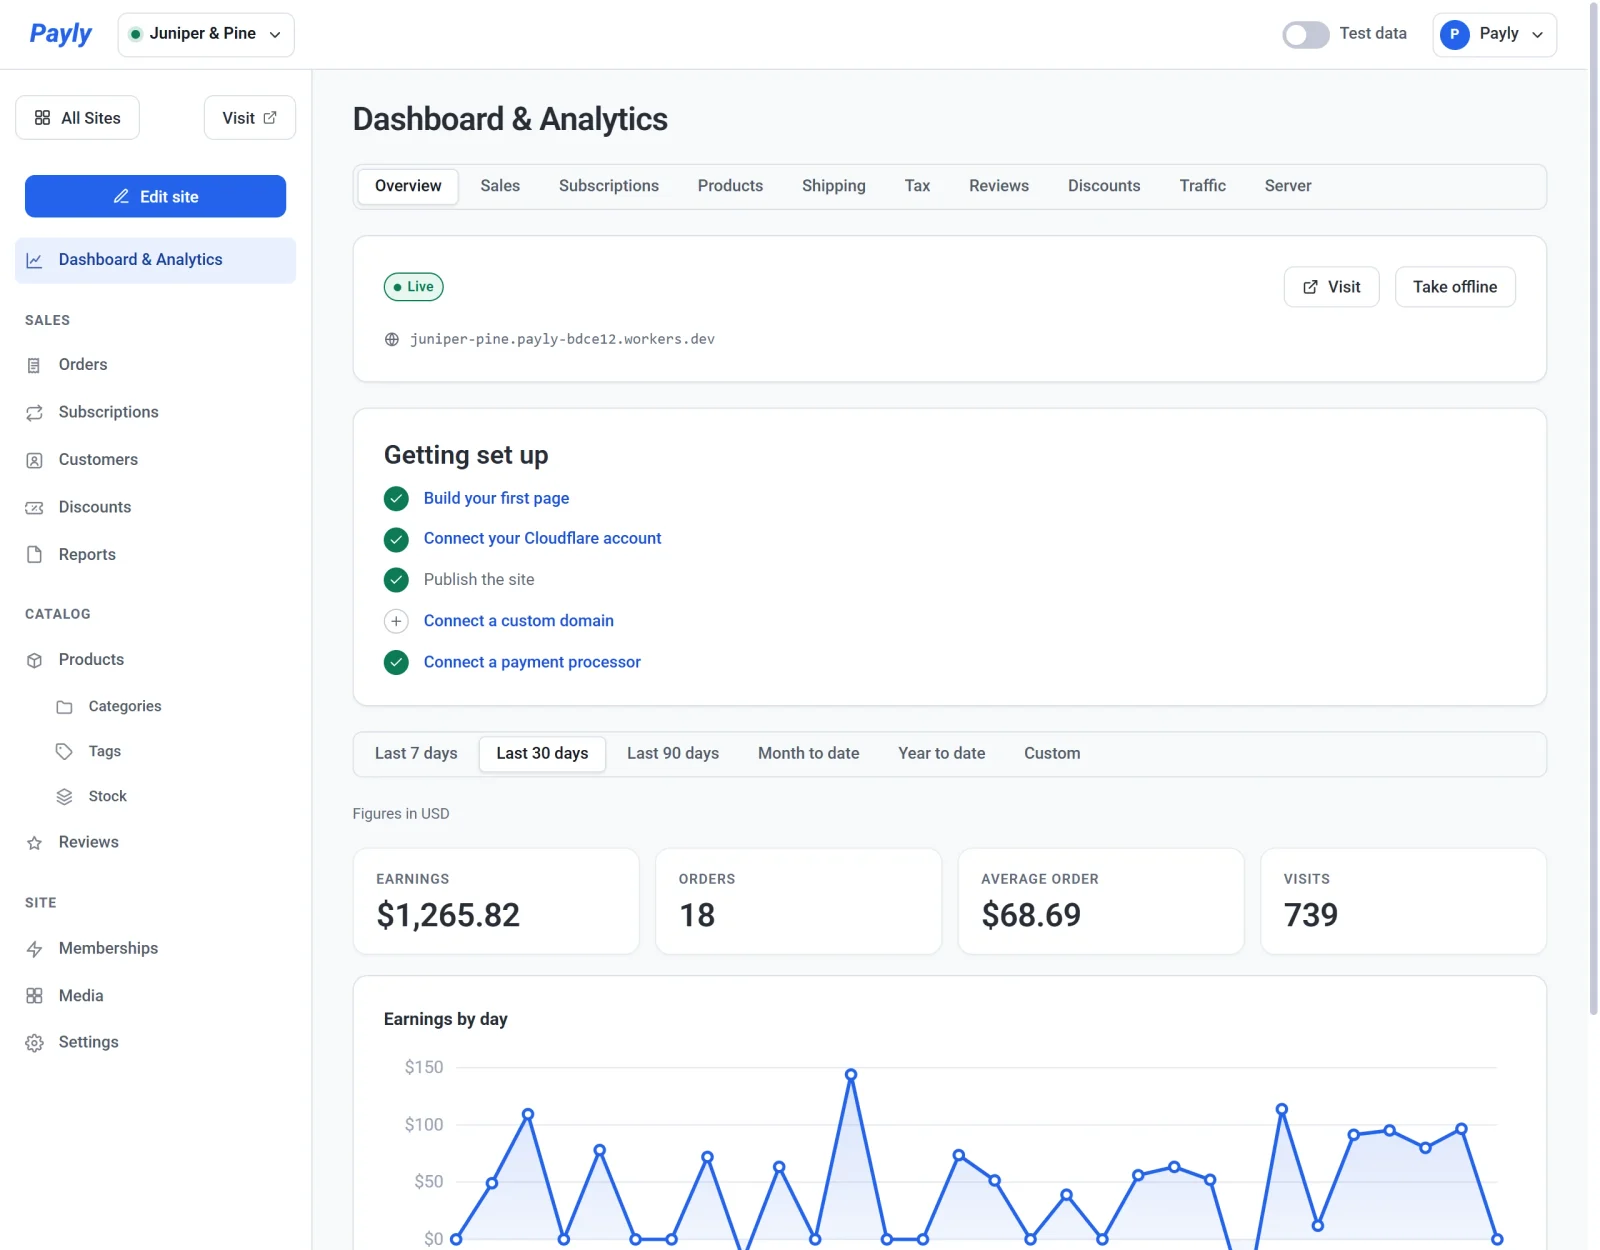Image resolution: width=1600 pixels, height=1250 pixels.
Task: Click the Take offline button
Action: pos(1455,287)
